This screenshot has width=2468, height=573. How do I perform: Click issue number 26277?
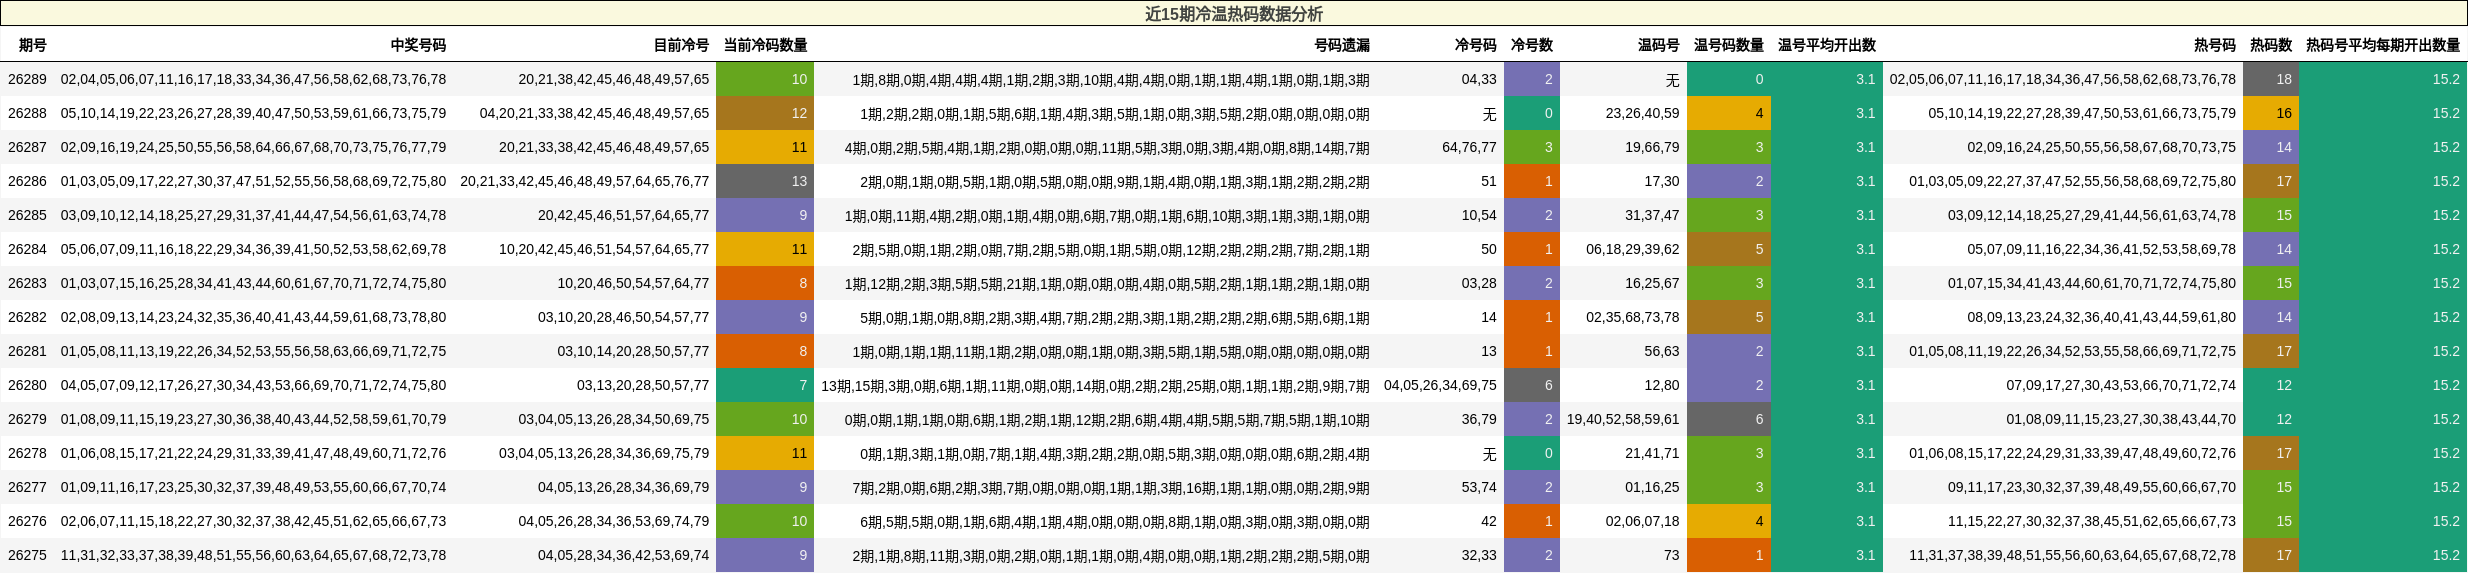tap(27, 487)
